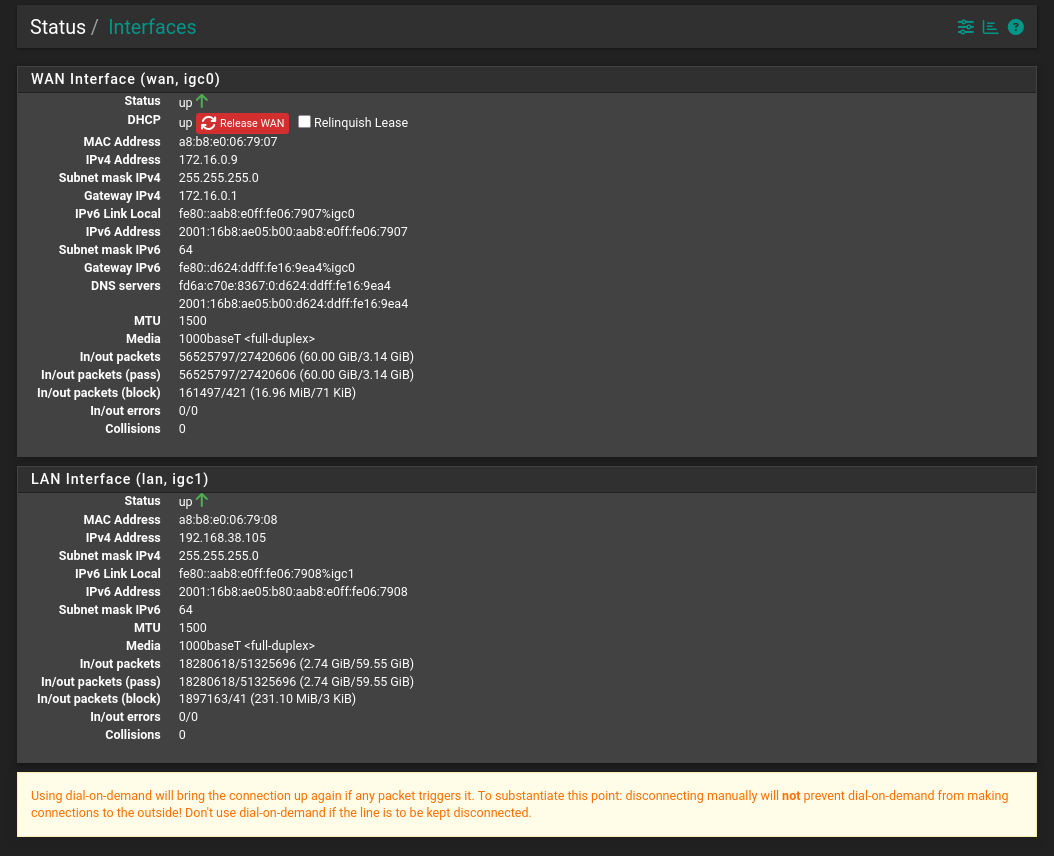Click the Status breadcrumb item

58,27
